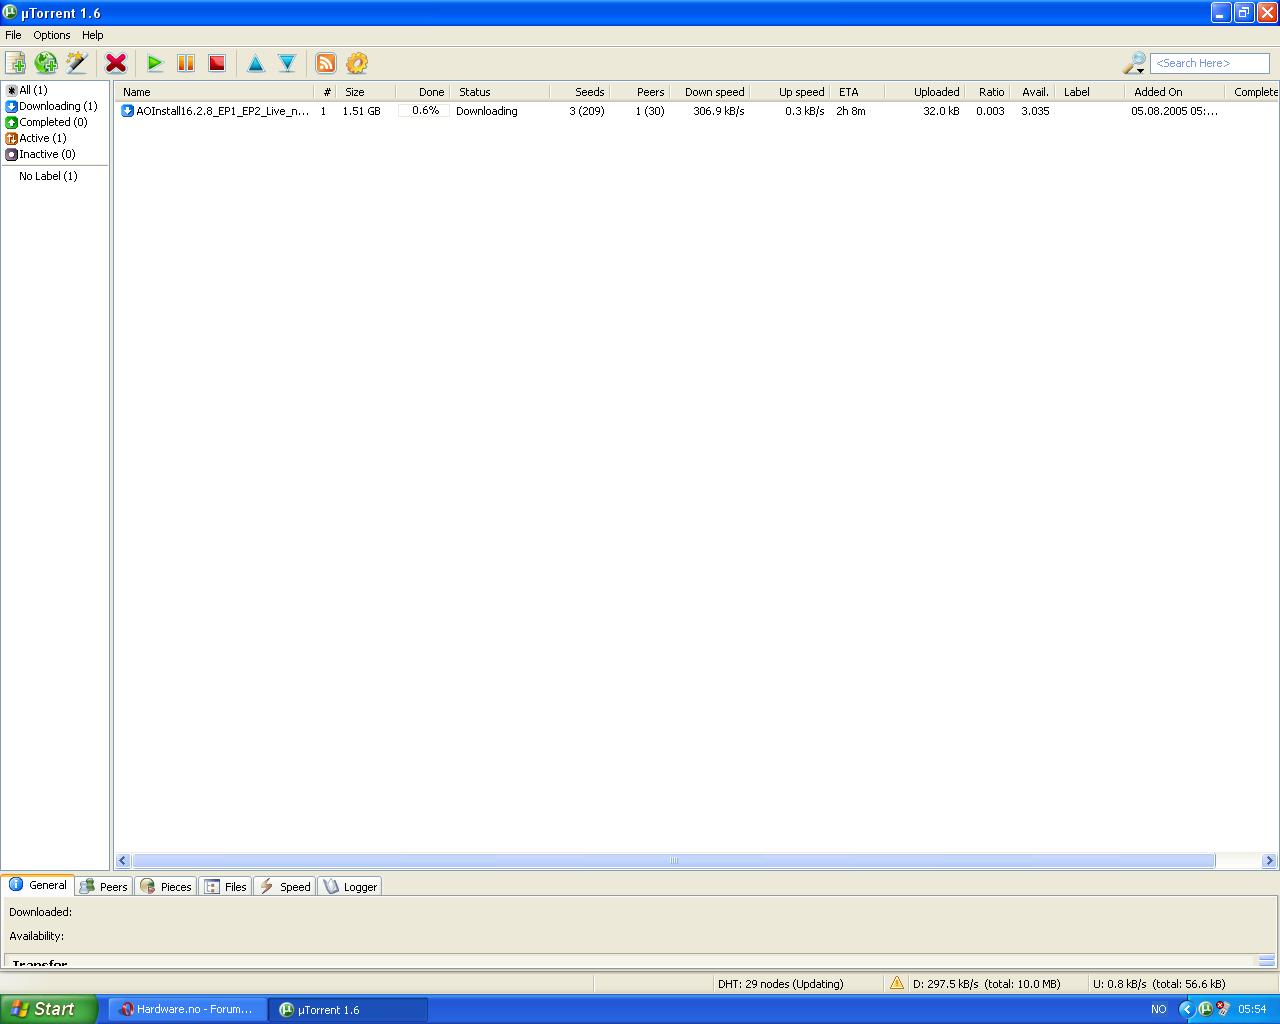Sort by the Name column header
Image resolution: width=1280 pixels, height=1024 pixels.
[215, 92]
